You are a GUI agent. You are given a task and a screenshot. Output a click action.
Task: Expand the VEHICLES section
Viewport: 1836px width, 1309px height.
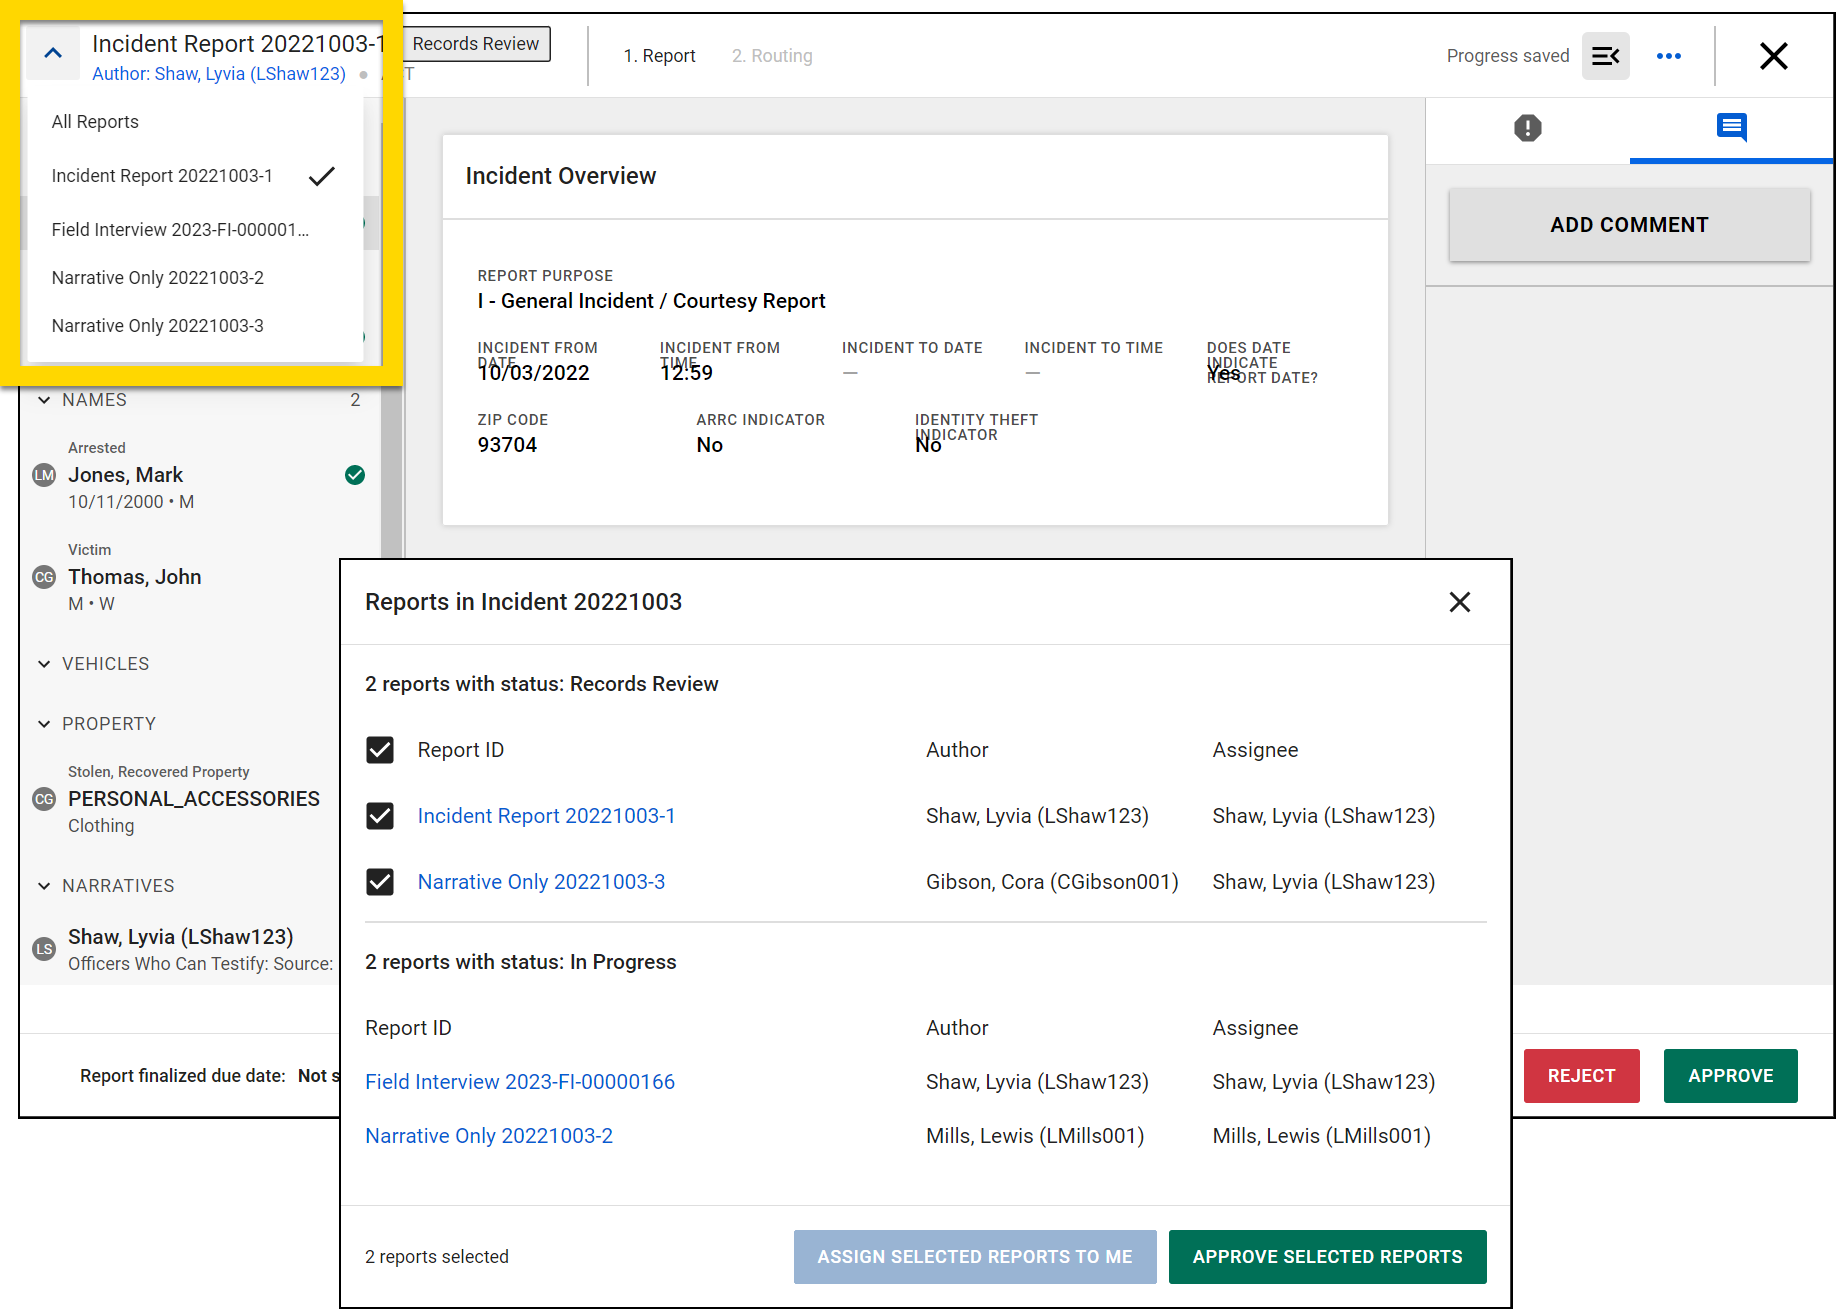[44, 663]
